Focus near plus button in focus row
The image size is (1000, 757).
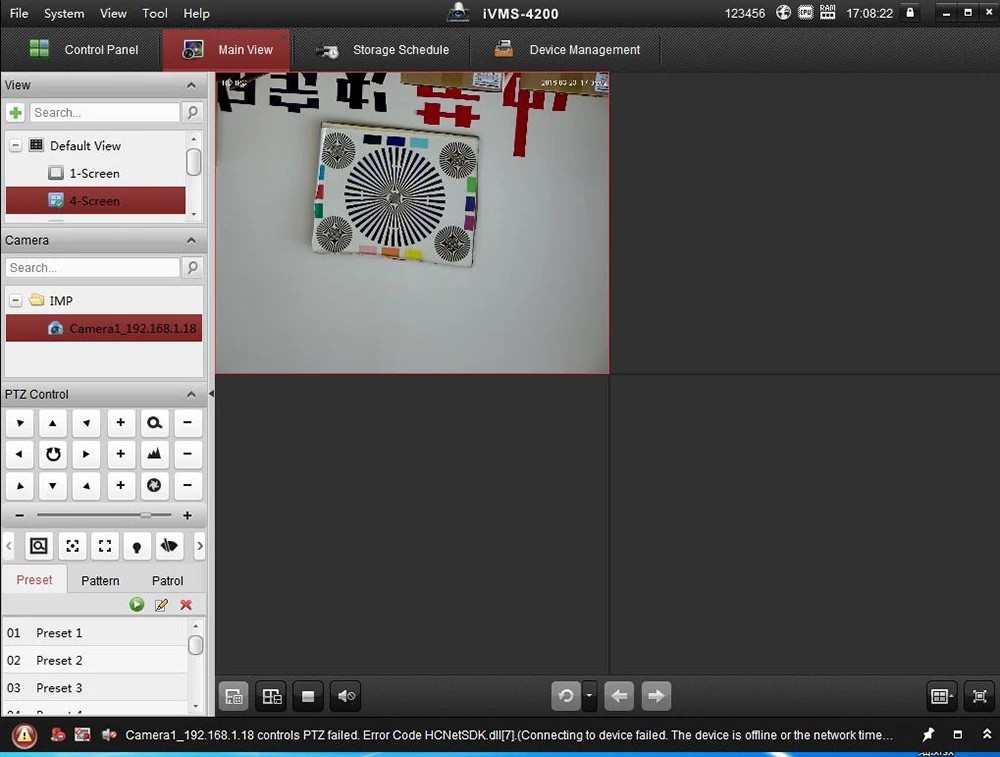[x=121, y=454]
